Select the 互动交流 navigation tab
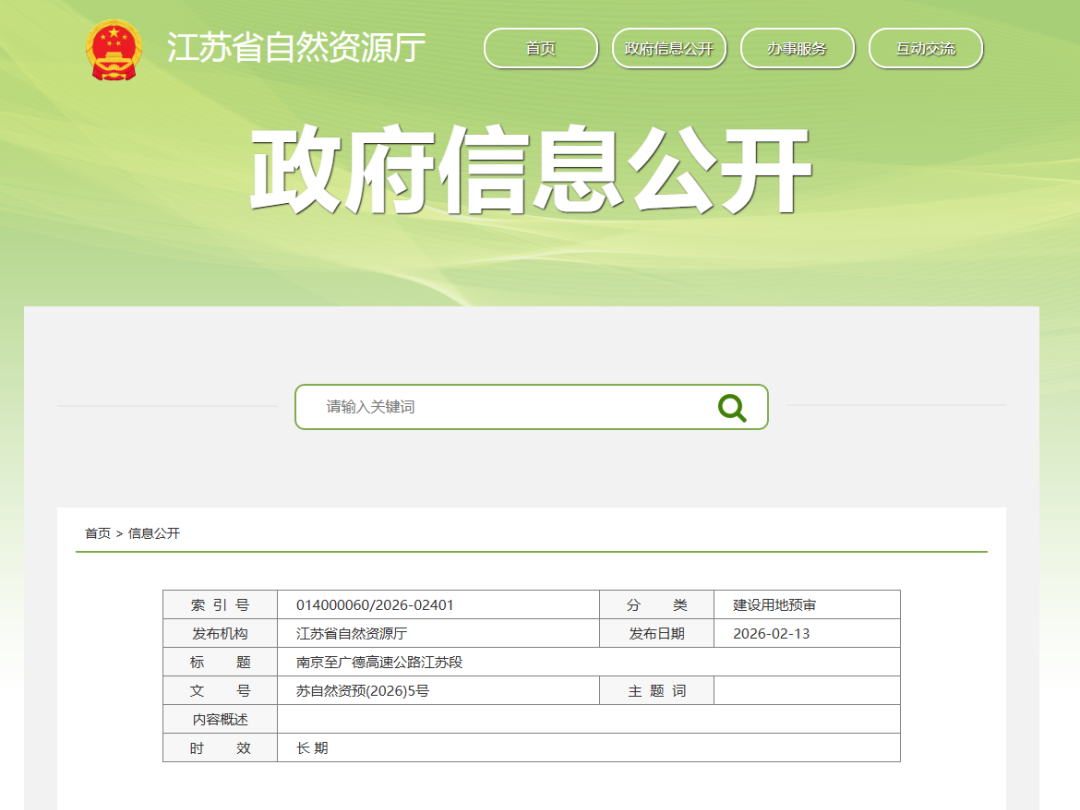 (x=925, y=48)
